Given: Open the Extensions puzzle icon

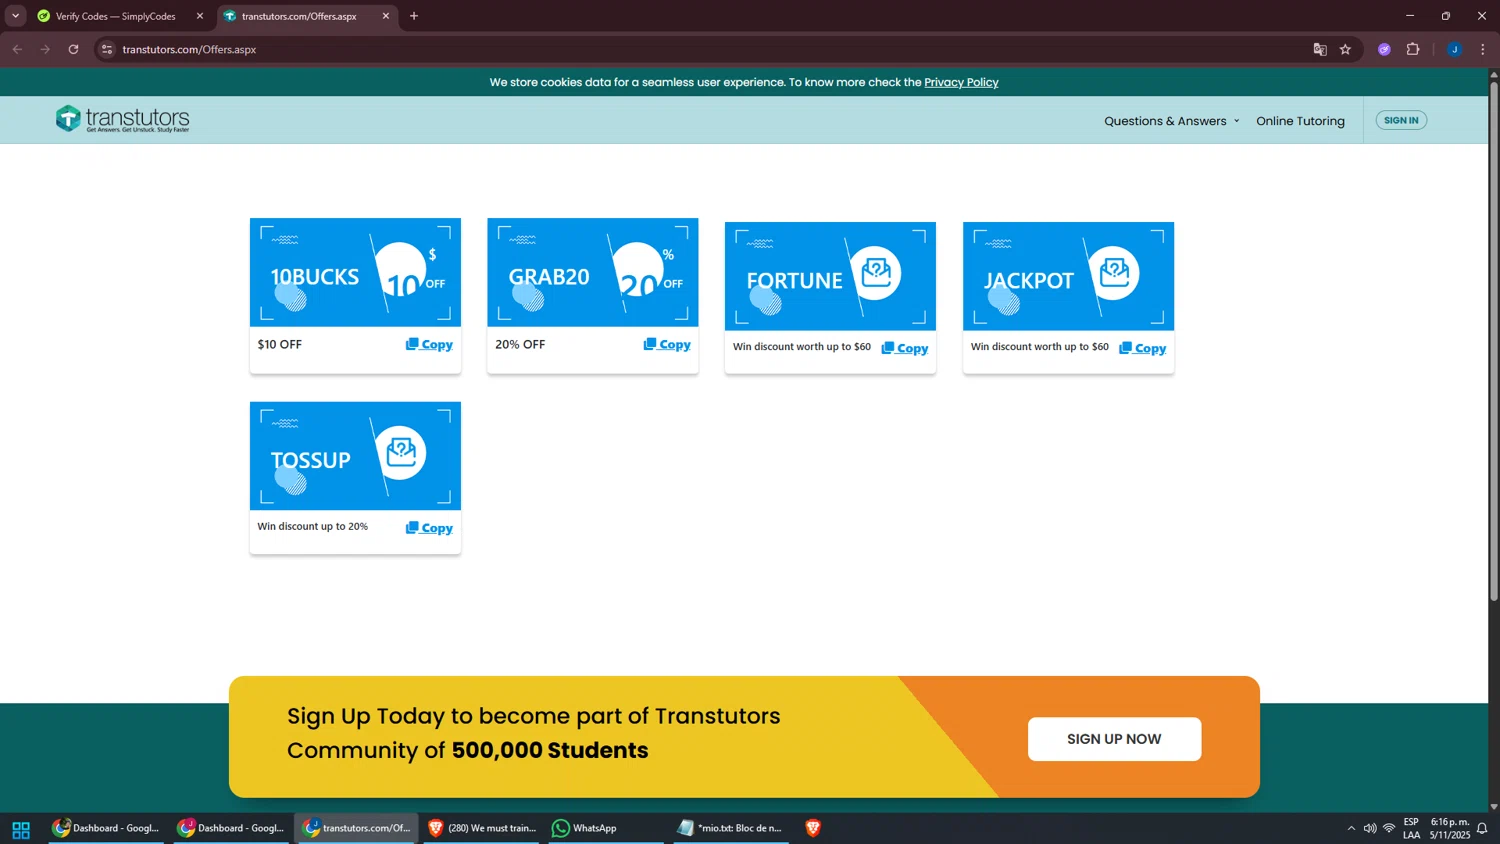Looking at the screenshot, I should [x=1413, y=49].
